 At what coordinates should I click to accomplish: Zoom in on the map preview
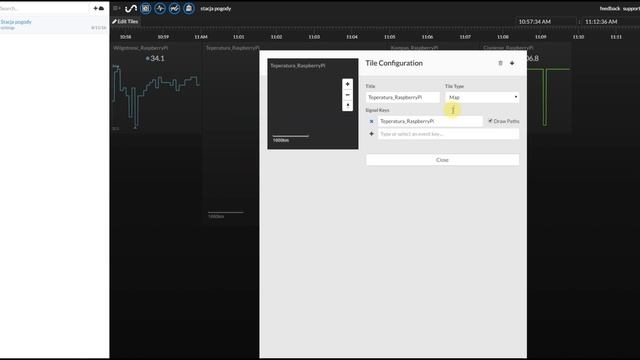(347, 84)
